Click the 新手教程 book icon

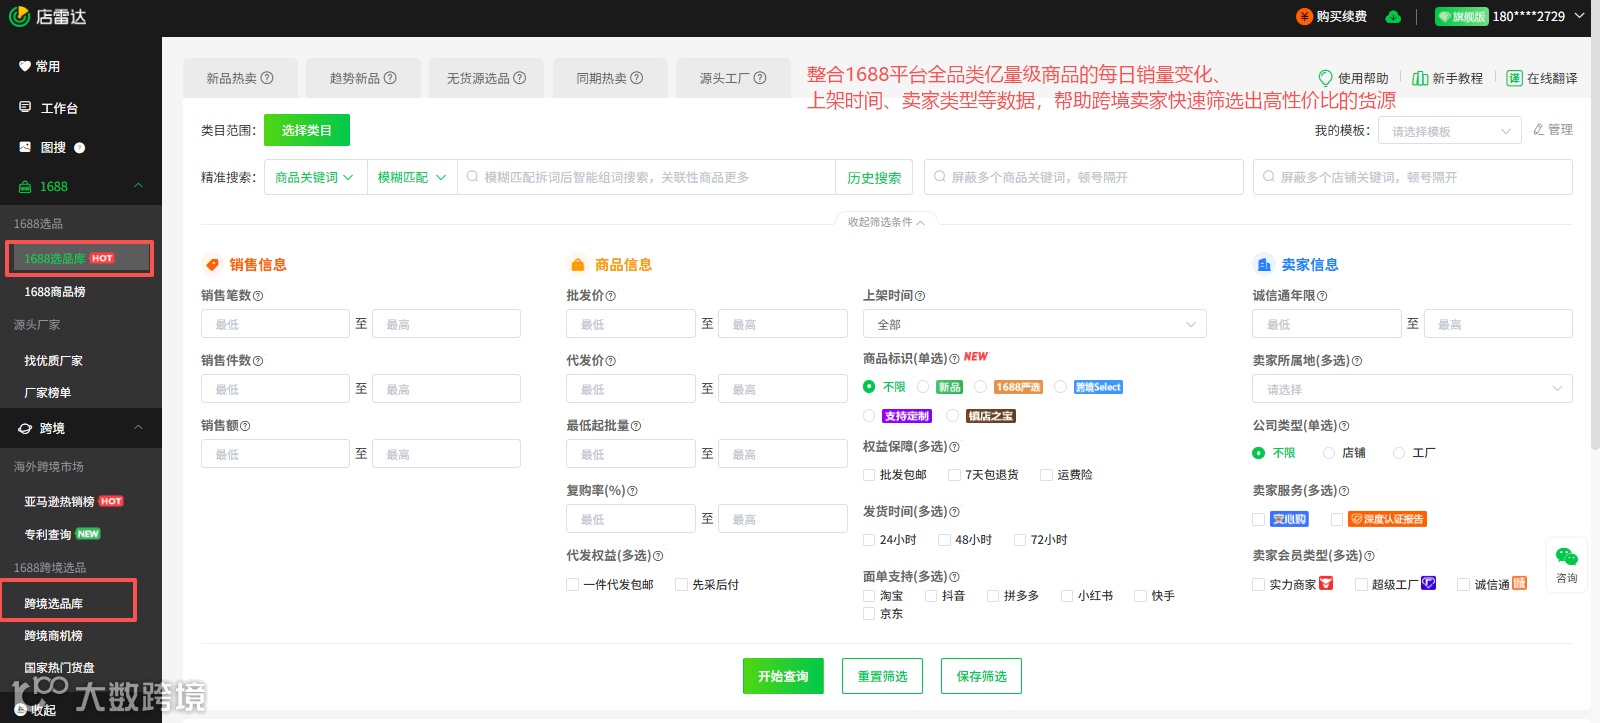pyautogui.click(x=1420, y=78)
